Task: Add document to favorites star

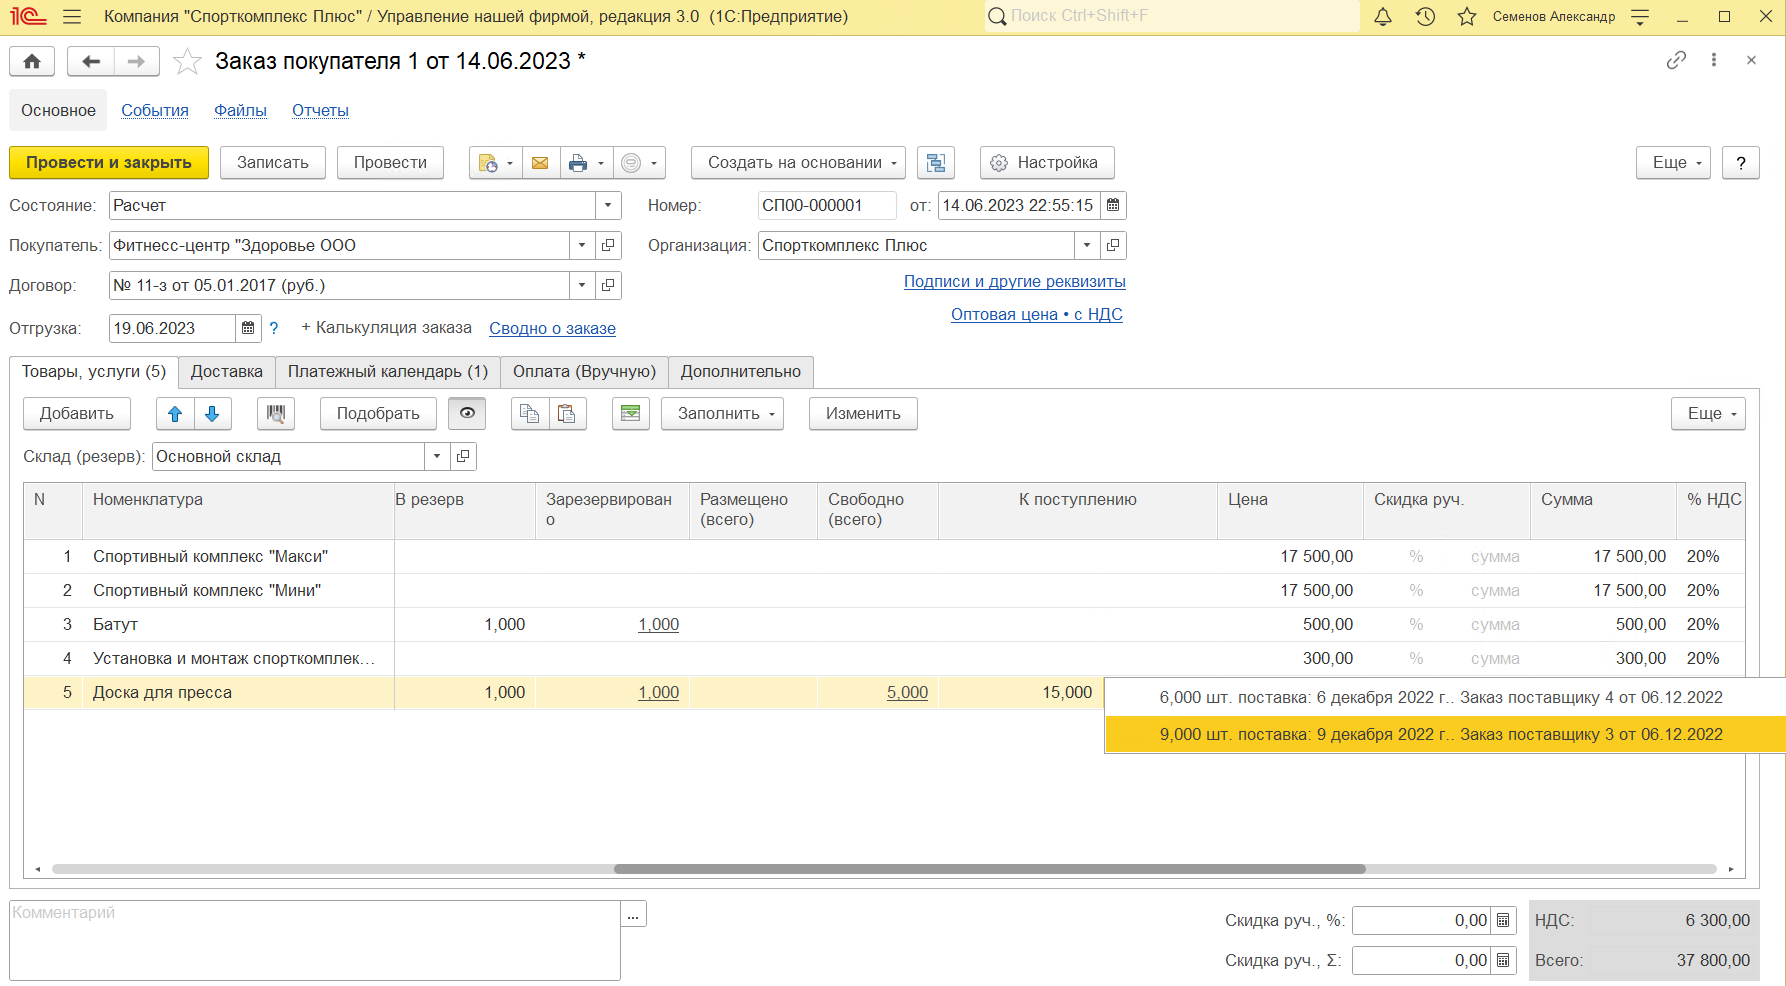Action: tap(187, 62)
